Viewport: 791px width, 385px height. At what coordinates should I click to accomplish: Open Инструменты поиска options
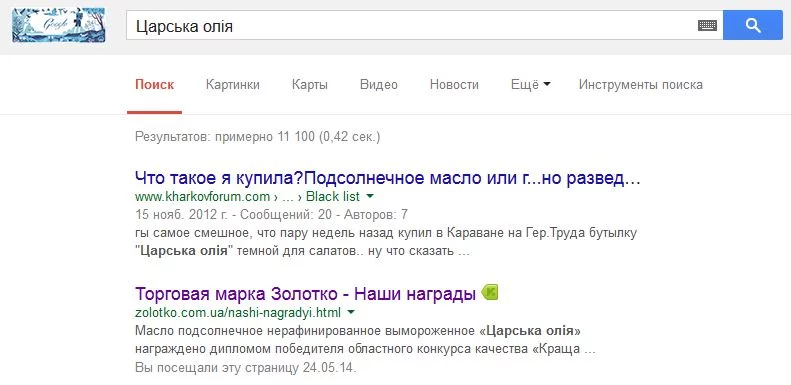tap(641, 84)
